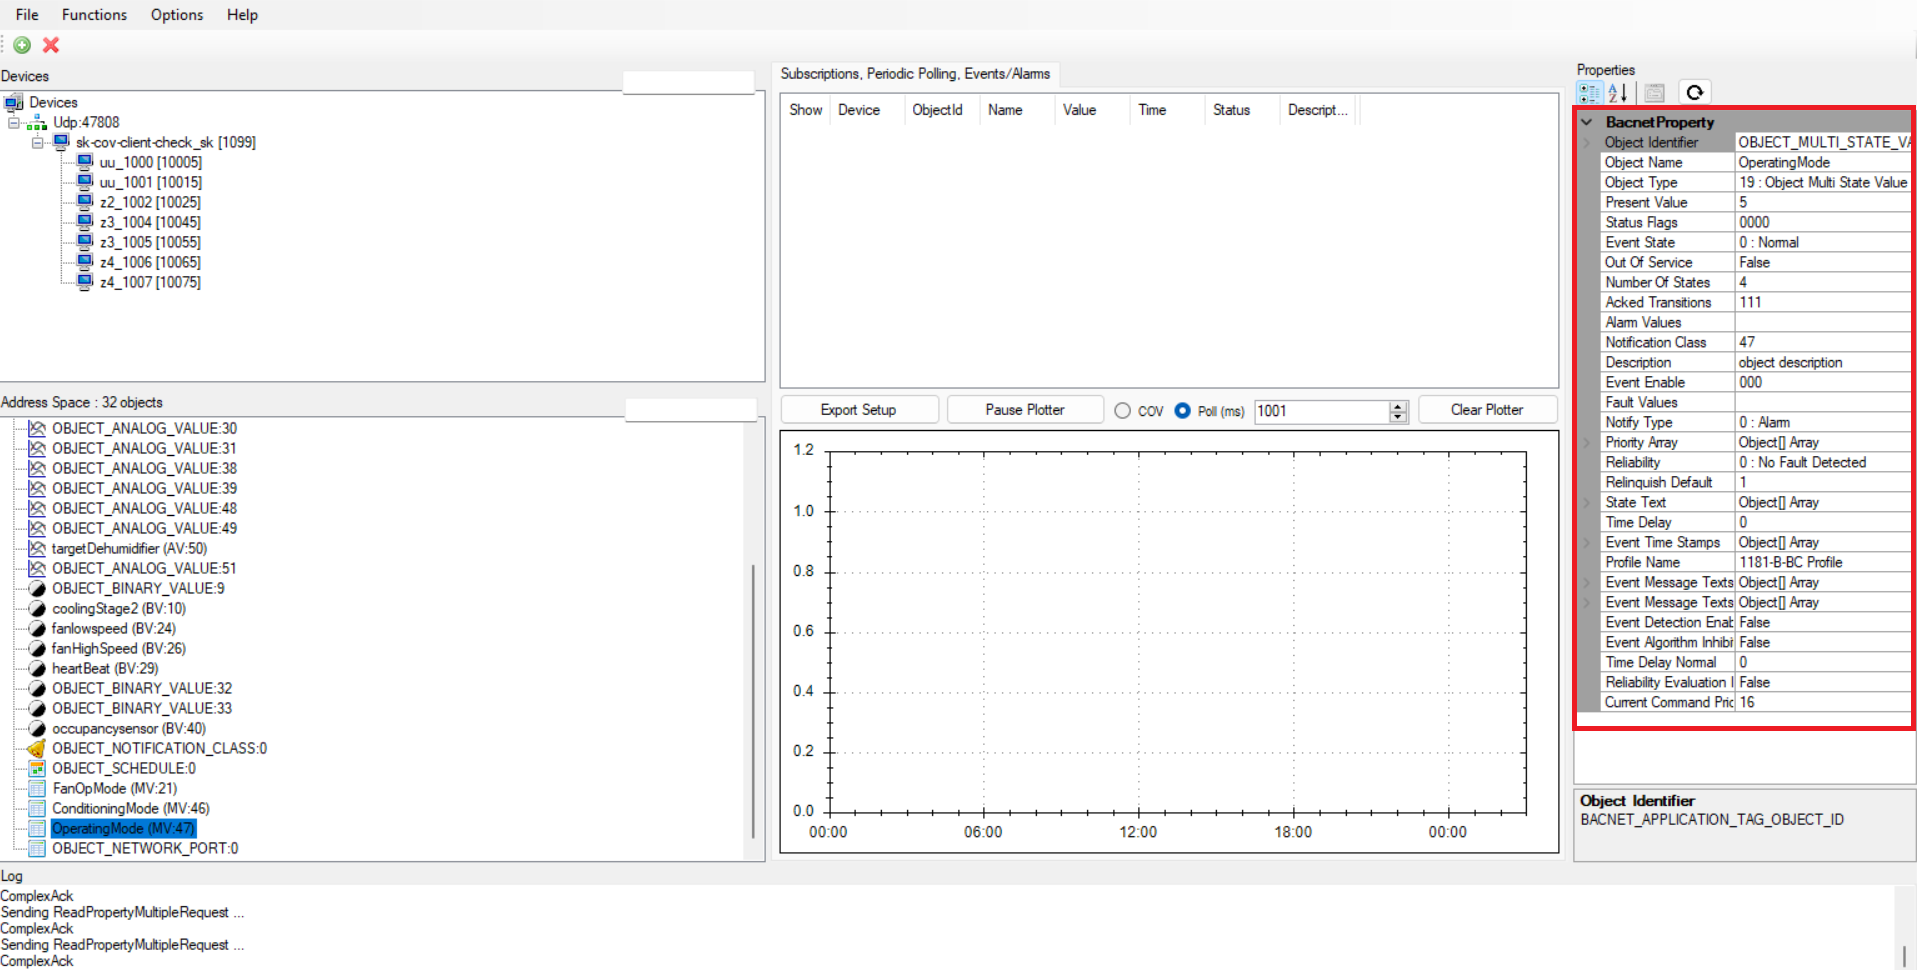Click the Notification Class value 47
This screenshot has height=970, width=1917.
pos(1822,342)
